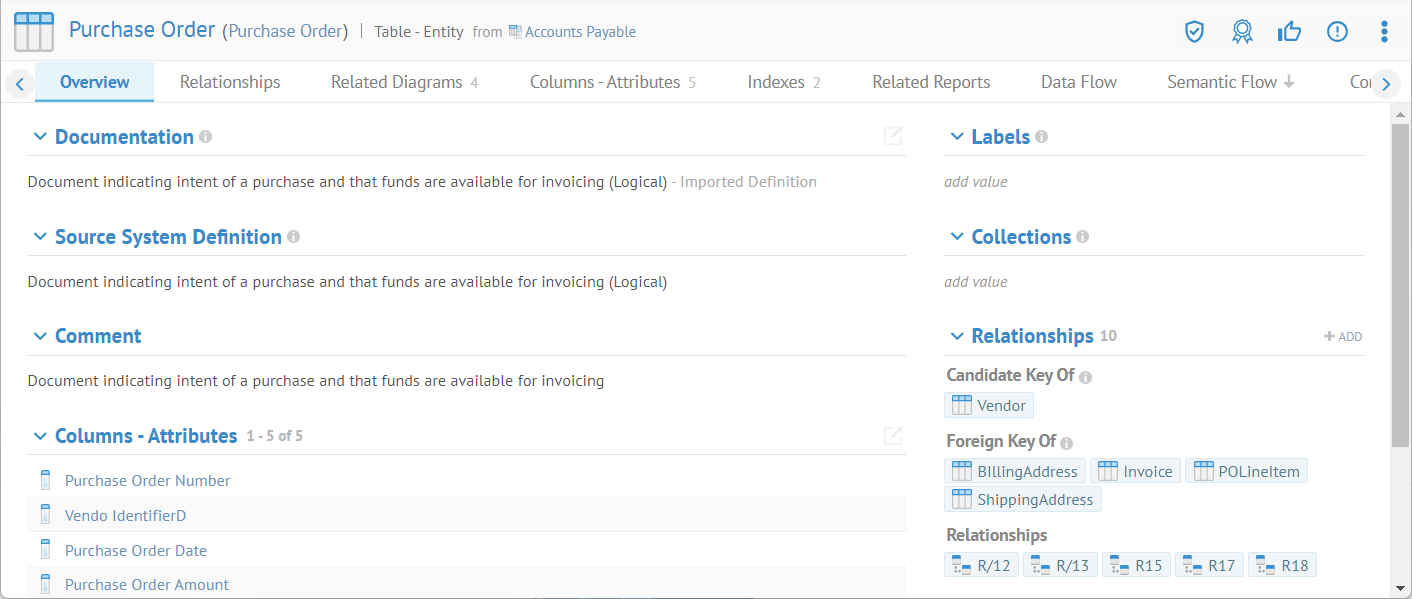Image resolution: width=1412 pixels, height=599 pixels.
Task: Click the exclamation warning icon
Action: coord(1337,32)
